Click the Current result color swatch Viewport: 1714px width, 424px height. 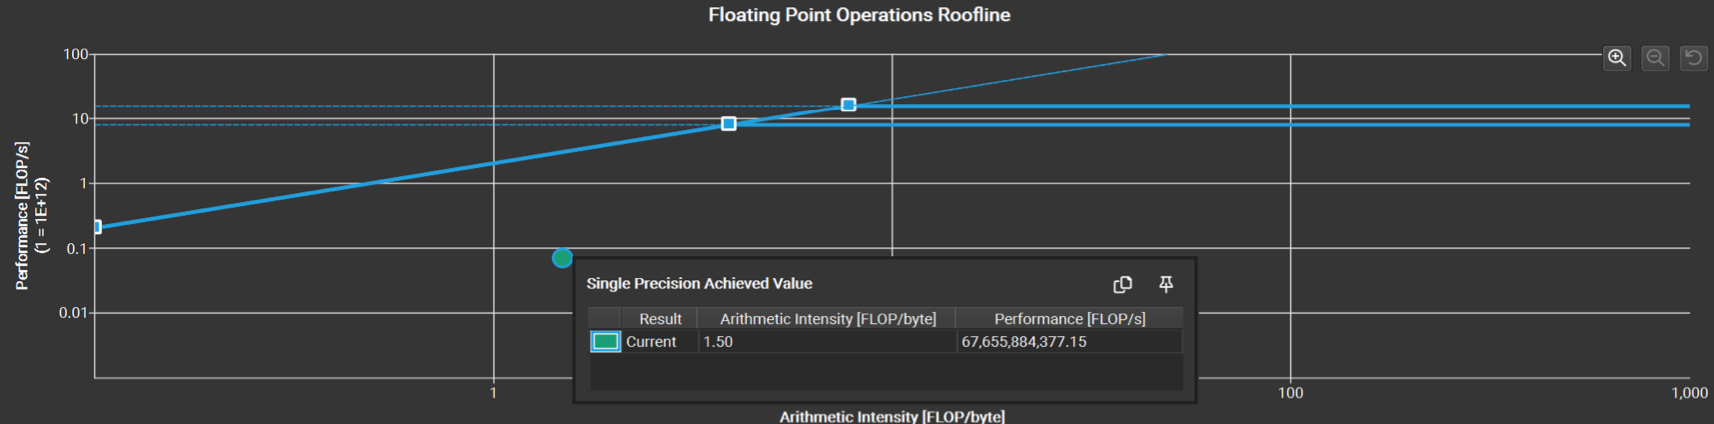(x=605, y=342)
